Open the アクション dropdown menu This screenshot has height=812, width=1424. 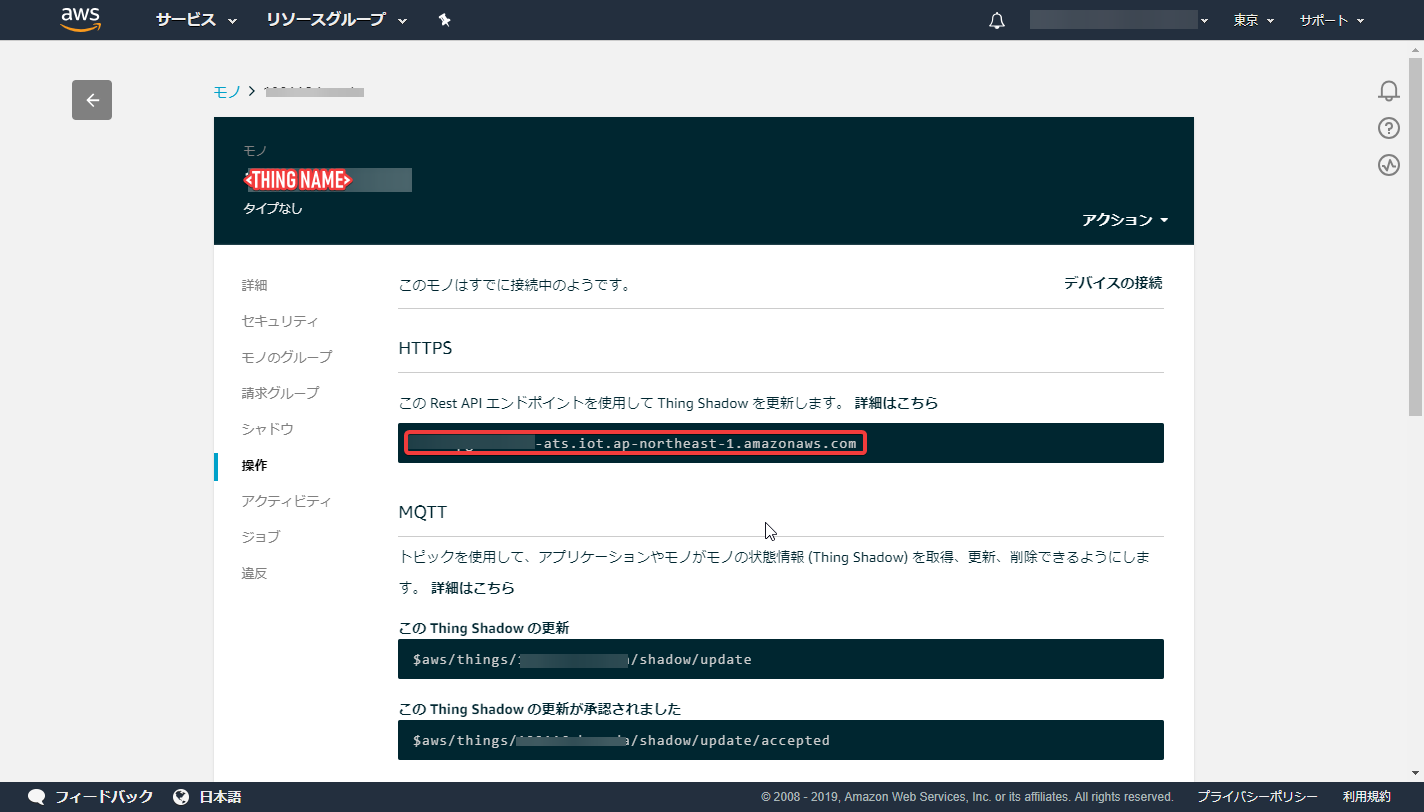[1125, 220]
